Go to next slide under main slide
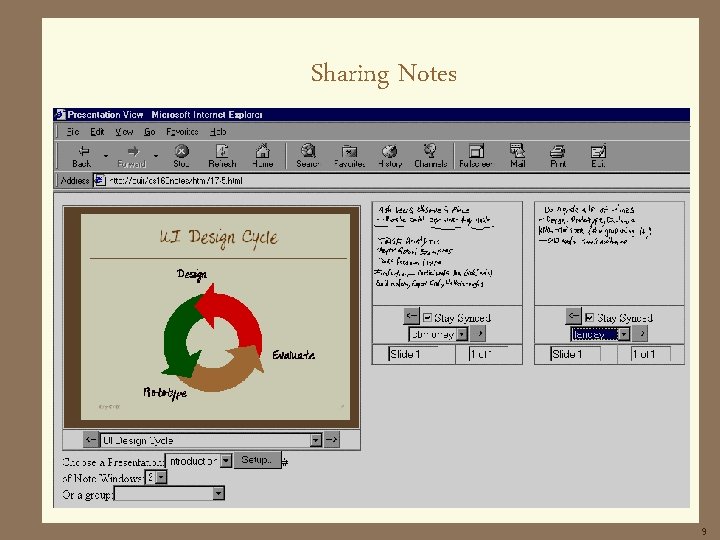 [332, 440]
